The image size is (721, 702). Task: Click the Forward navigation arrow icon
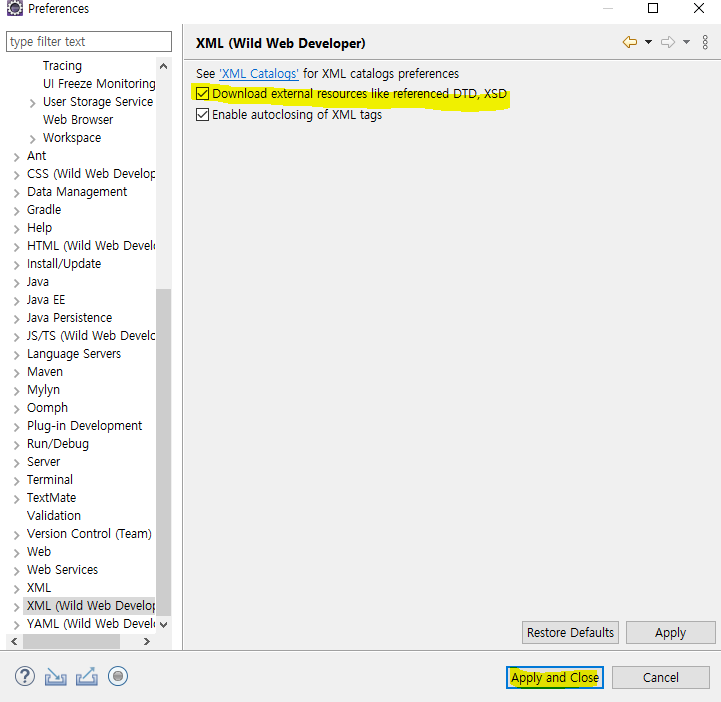coord(668,42)
